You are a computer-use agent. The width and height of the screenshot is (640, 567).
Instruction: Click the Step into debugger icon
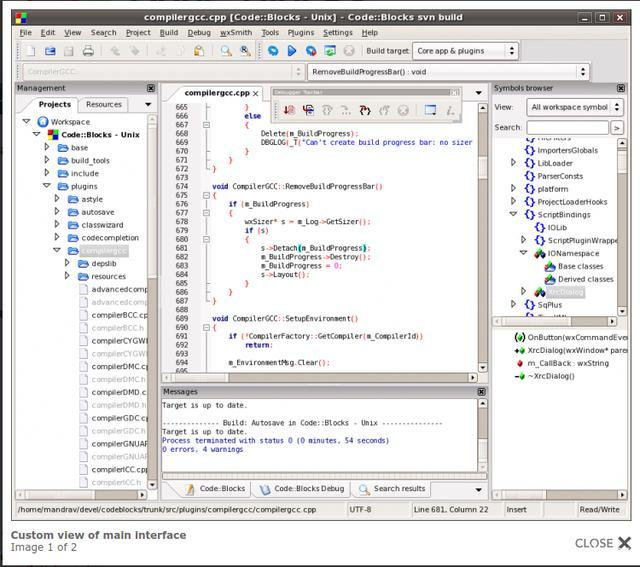tap(365, 110)
